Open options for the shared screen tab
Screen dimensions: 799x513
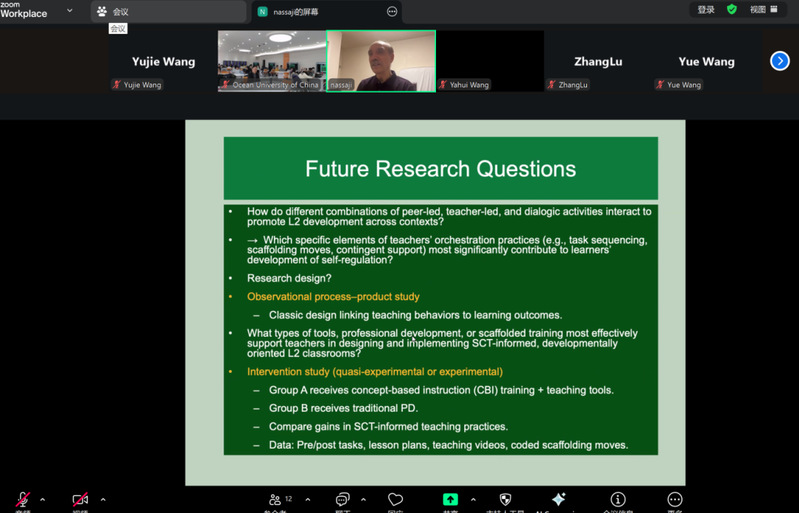click(x=392, y=12)
